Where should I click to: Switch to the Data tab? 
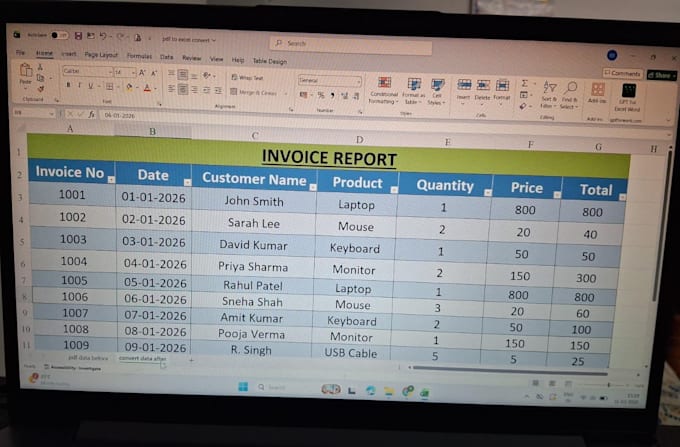pos(167,57)
